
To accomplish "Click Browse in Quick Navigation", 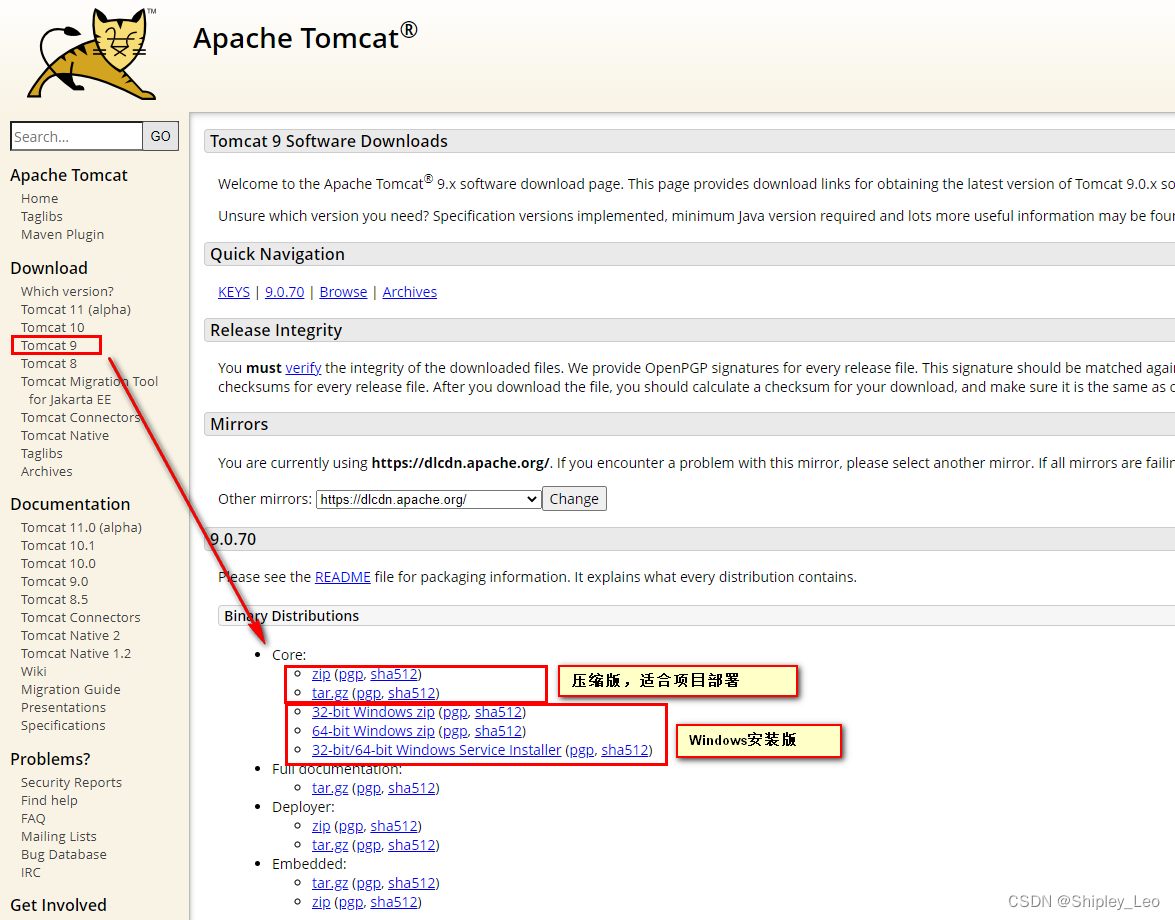I will click(343, 292).
